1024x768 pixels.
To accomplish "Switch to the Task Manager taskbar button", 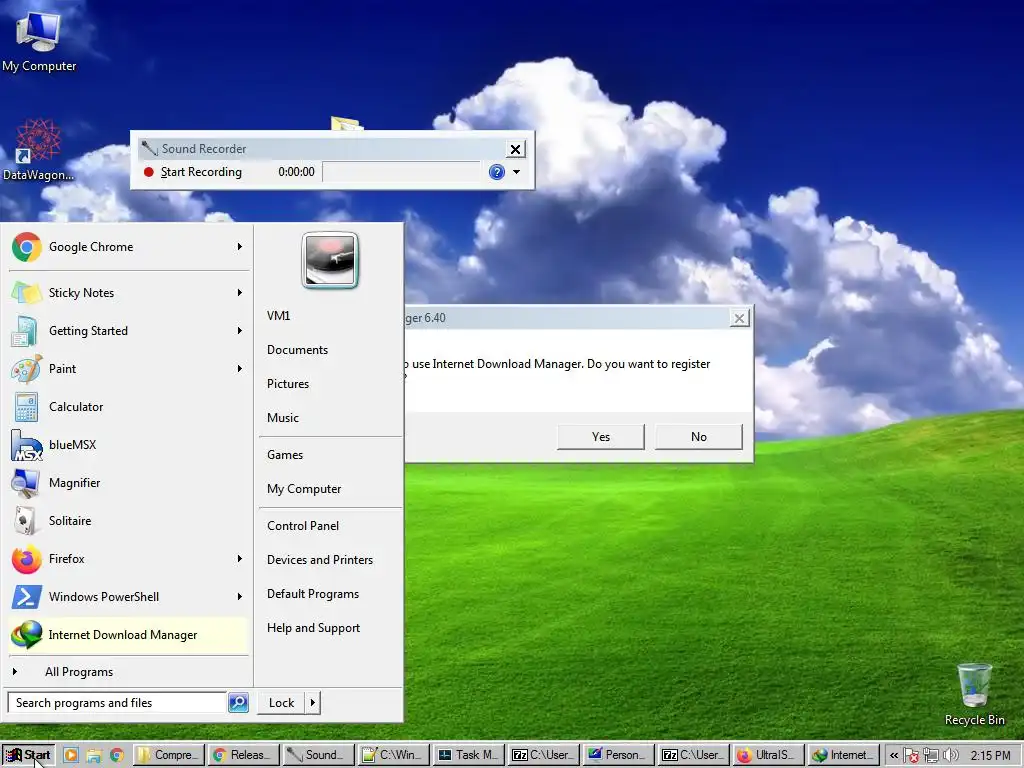I will point(469,755).
